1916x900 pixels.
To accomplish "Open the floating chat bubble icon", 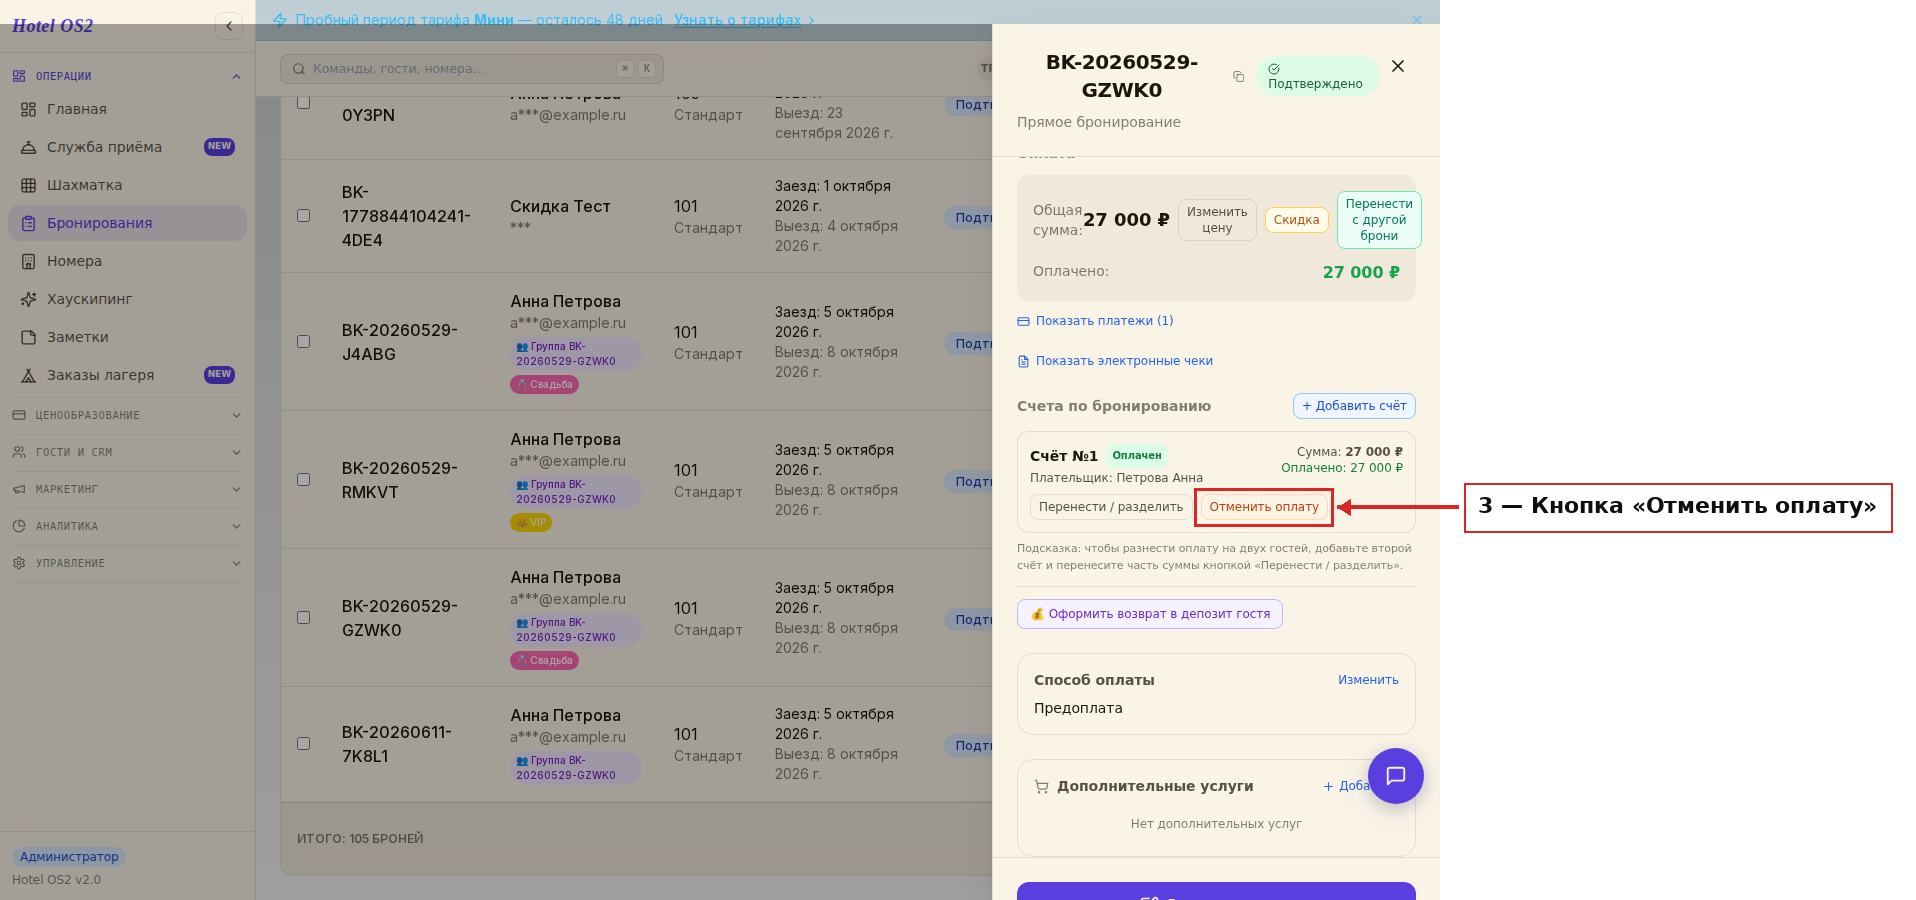I will click(1396, 776).
